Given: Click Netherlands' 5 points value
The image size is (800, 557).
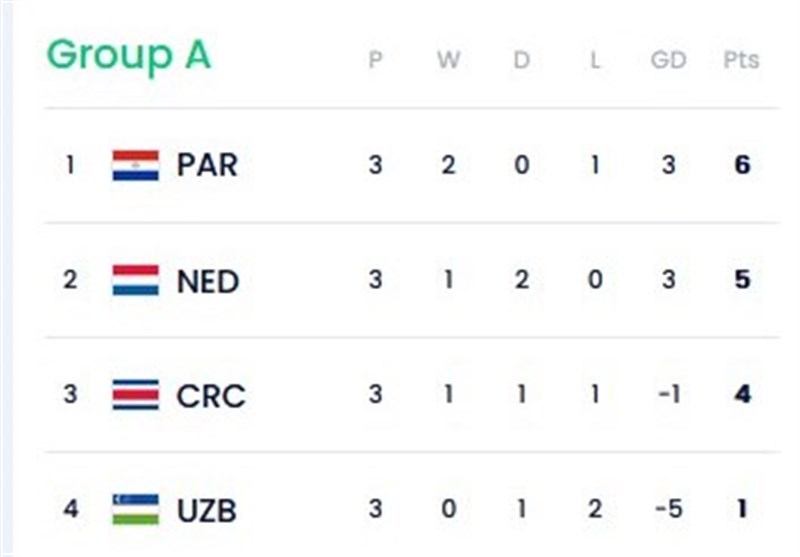Looking at the screenshot, I should pyautogui.click(x=741, y=280).
